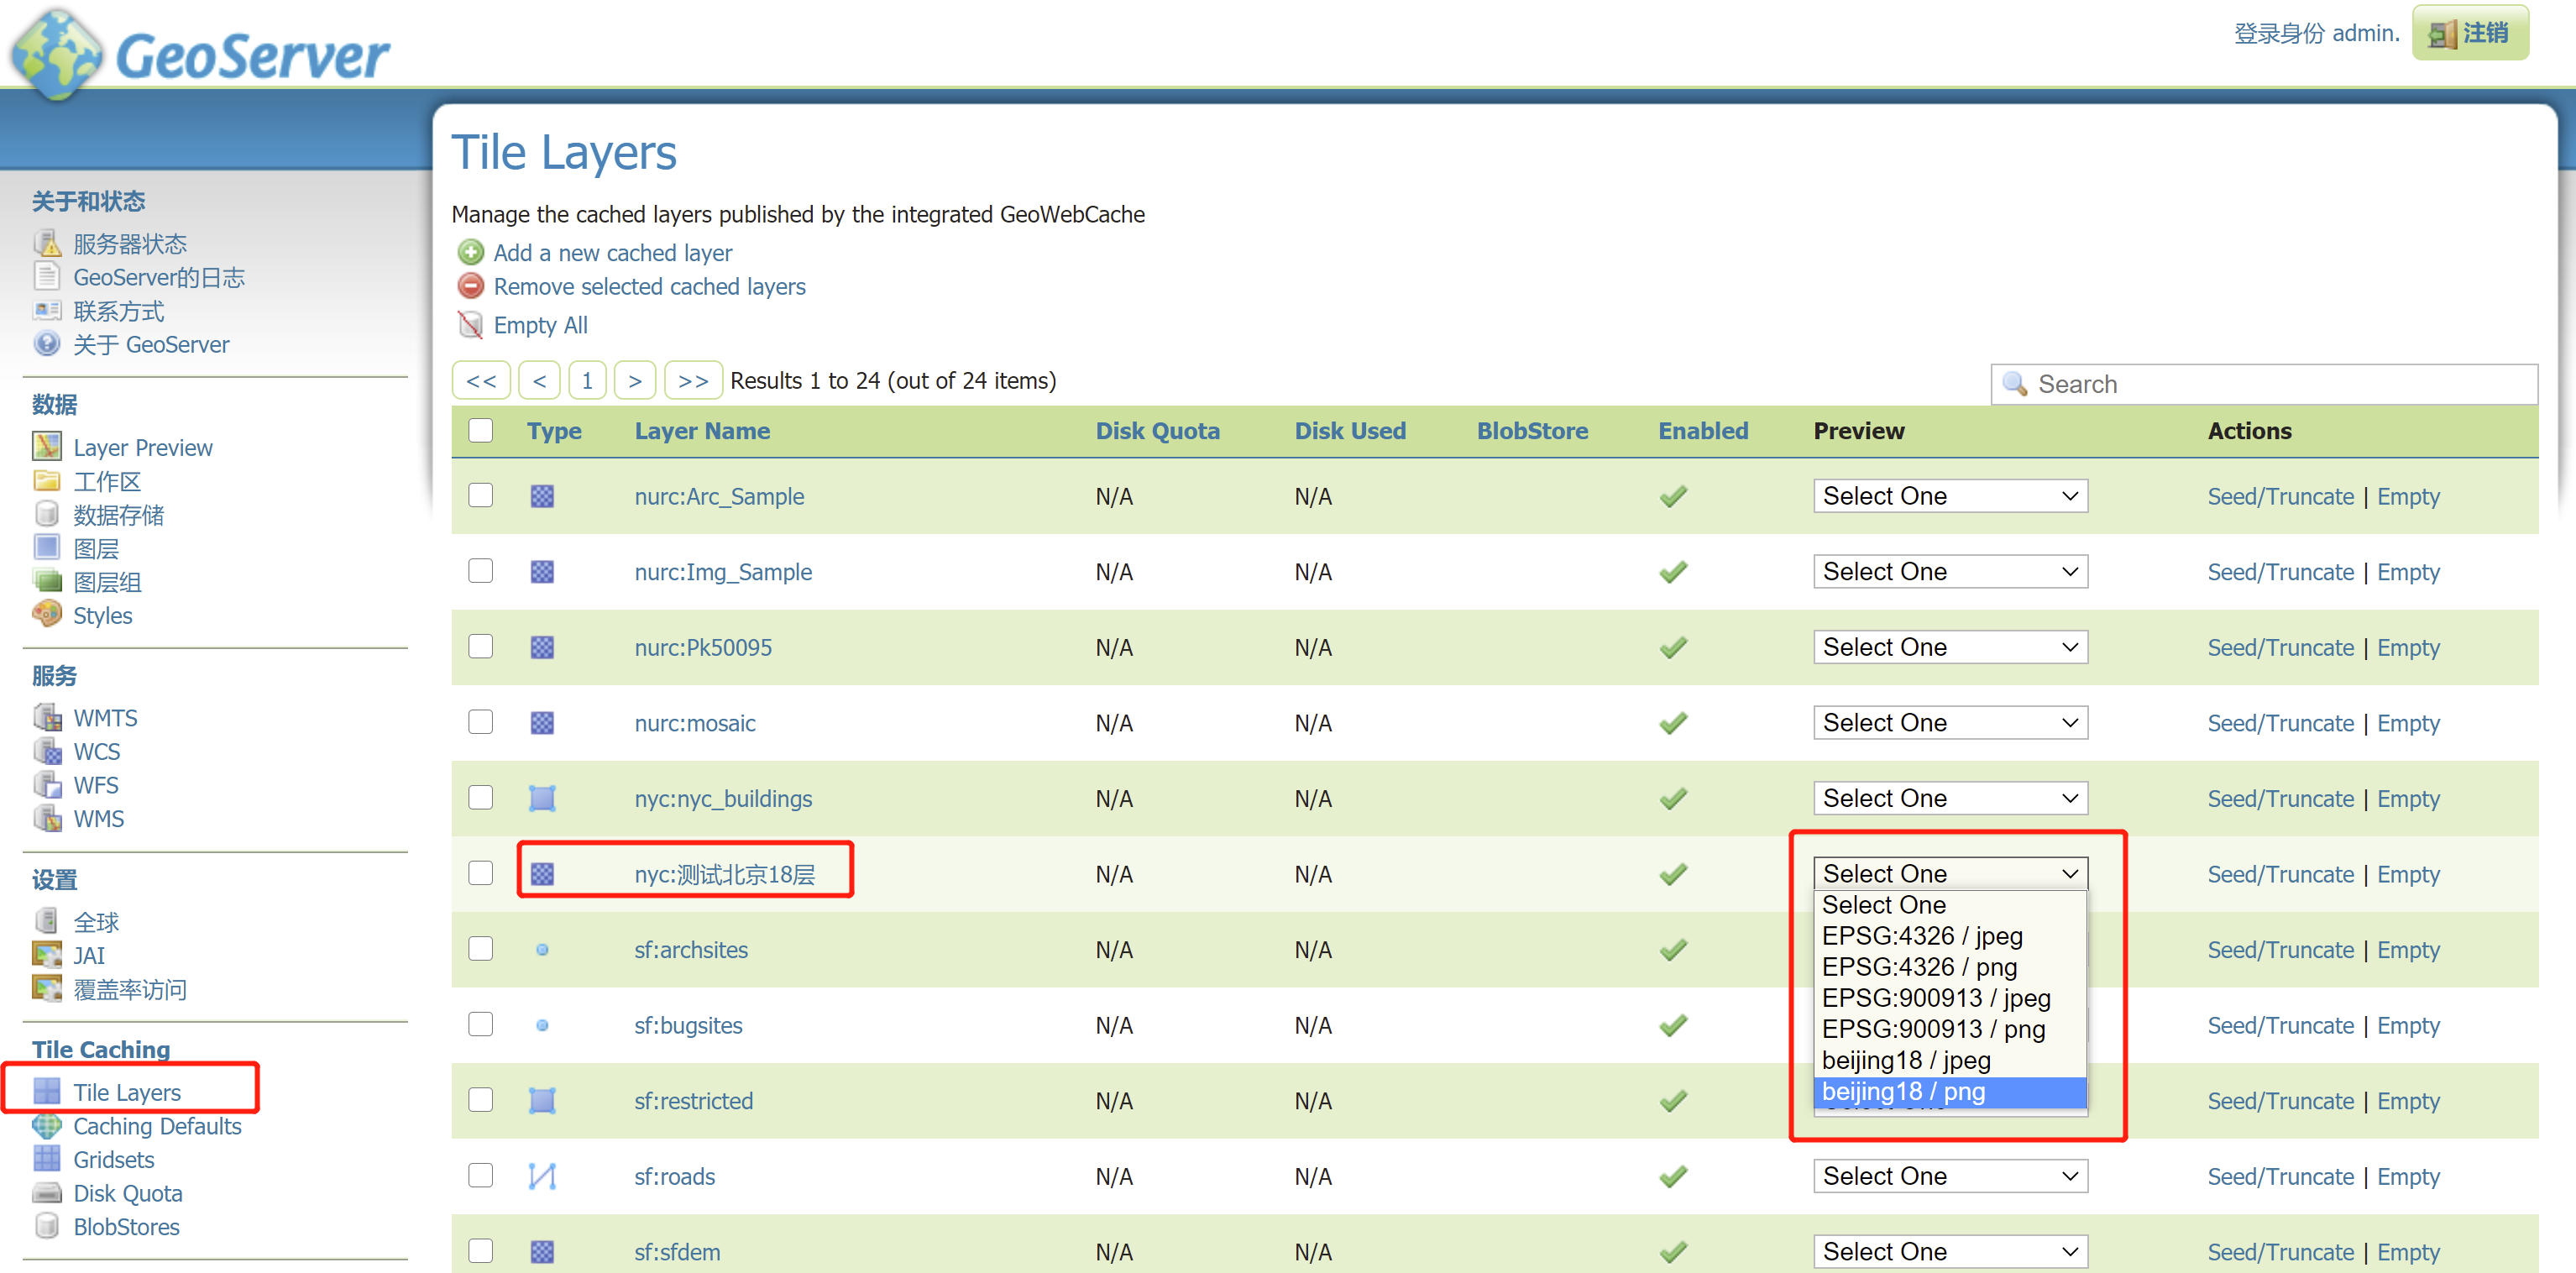Tick the checkbox next to nyc:nyc_buildings
This screenshot has height=1273, width=2576.
[x=481, y=797]
